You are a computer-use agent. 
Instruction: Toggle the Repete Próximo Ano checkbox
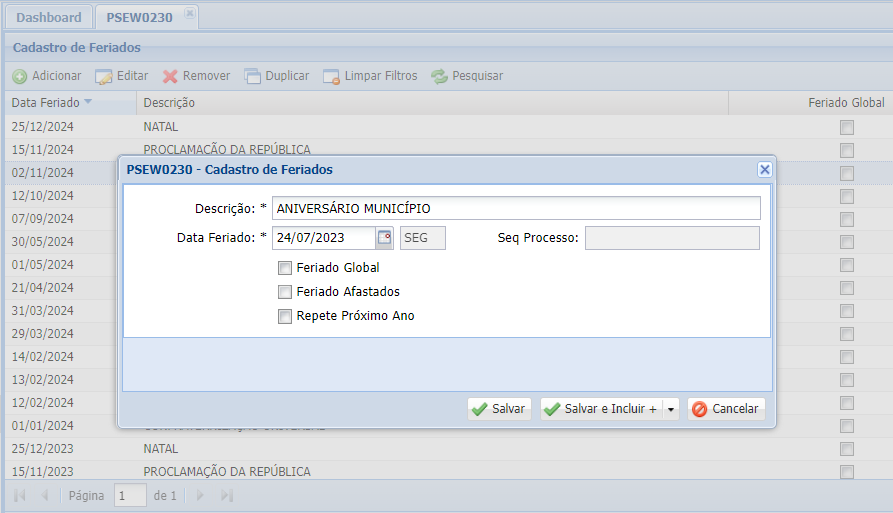pos(285,316)
